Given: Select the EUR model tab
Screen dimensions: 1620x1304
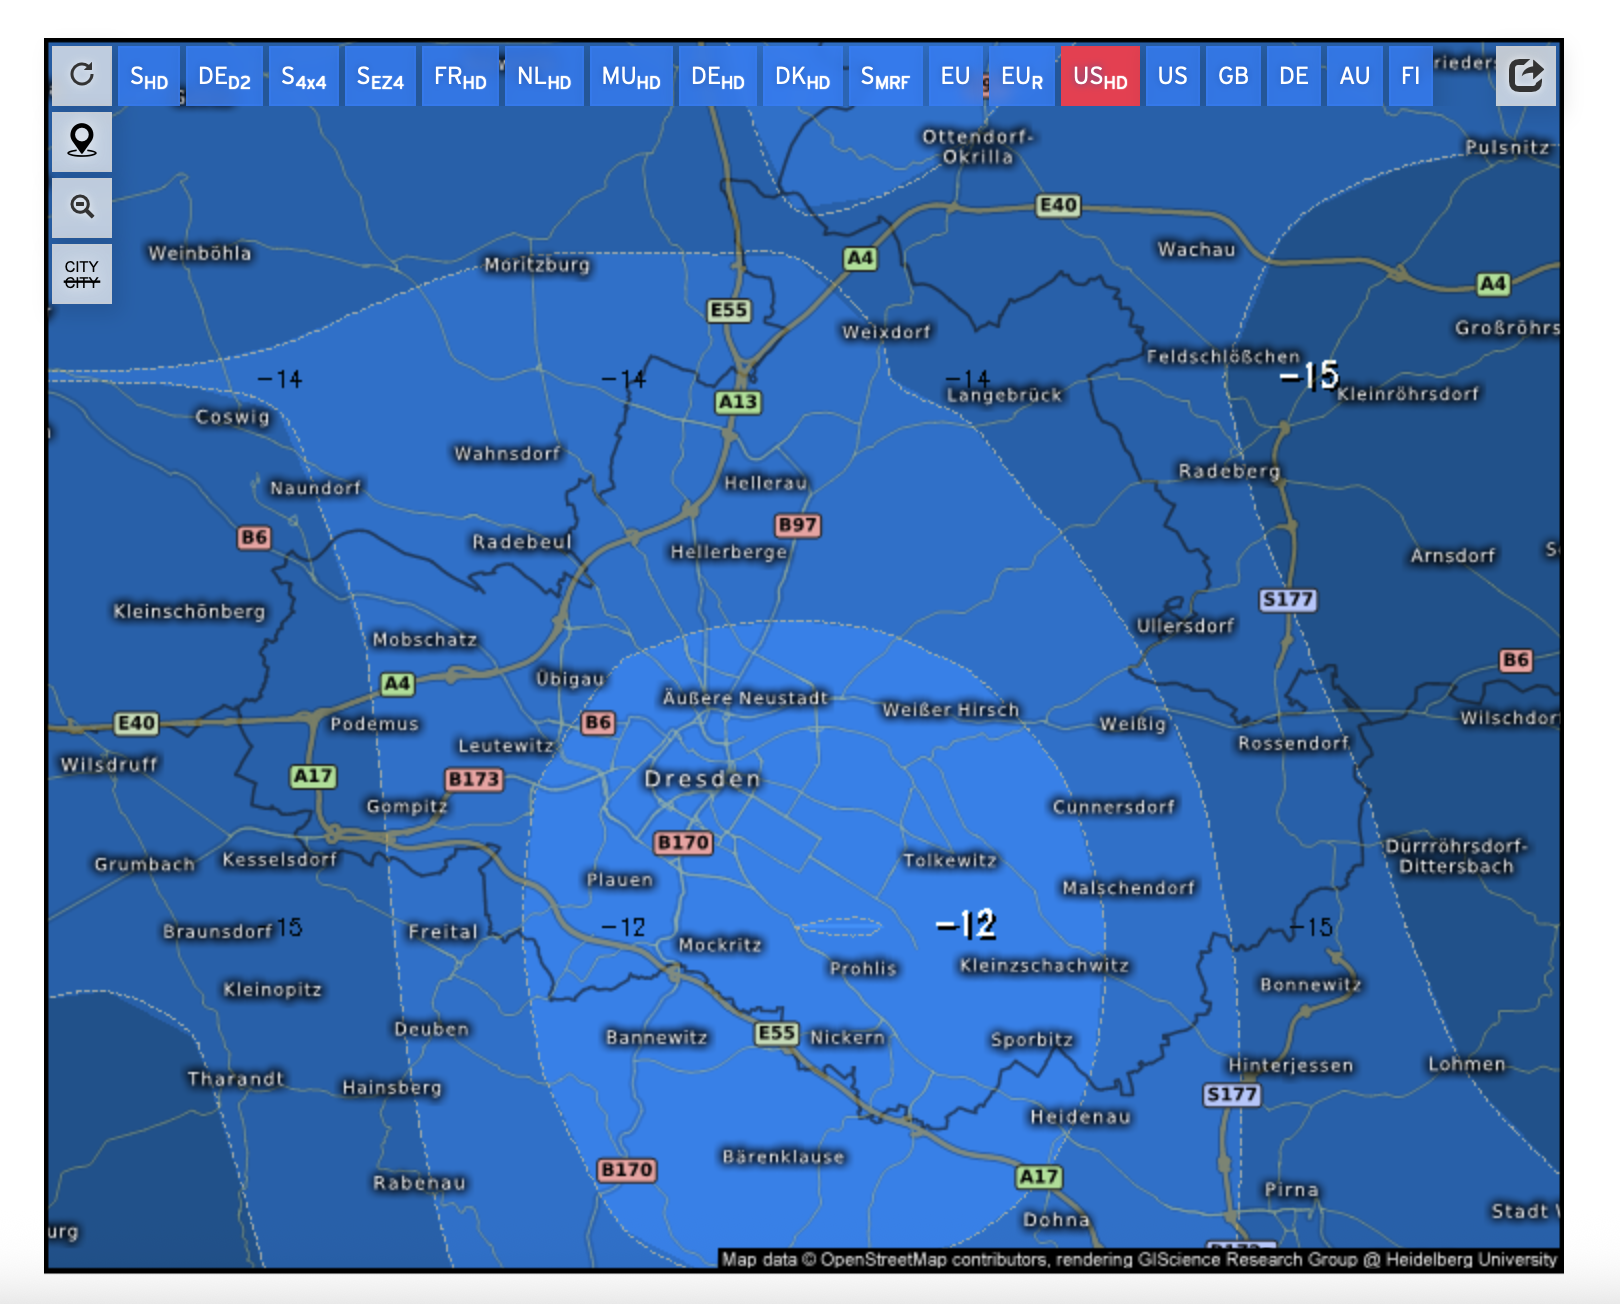Looking at the screenshot, I should click(x=1022, y=77).
